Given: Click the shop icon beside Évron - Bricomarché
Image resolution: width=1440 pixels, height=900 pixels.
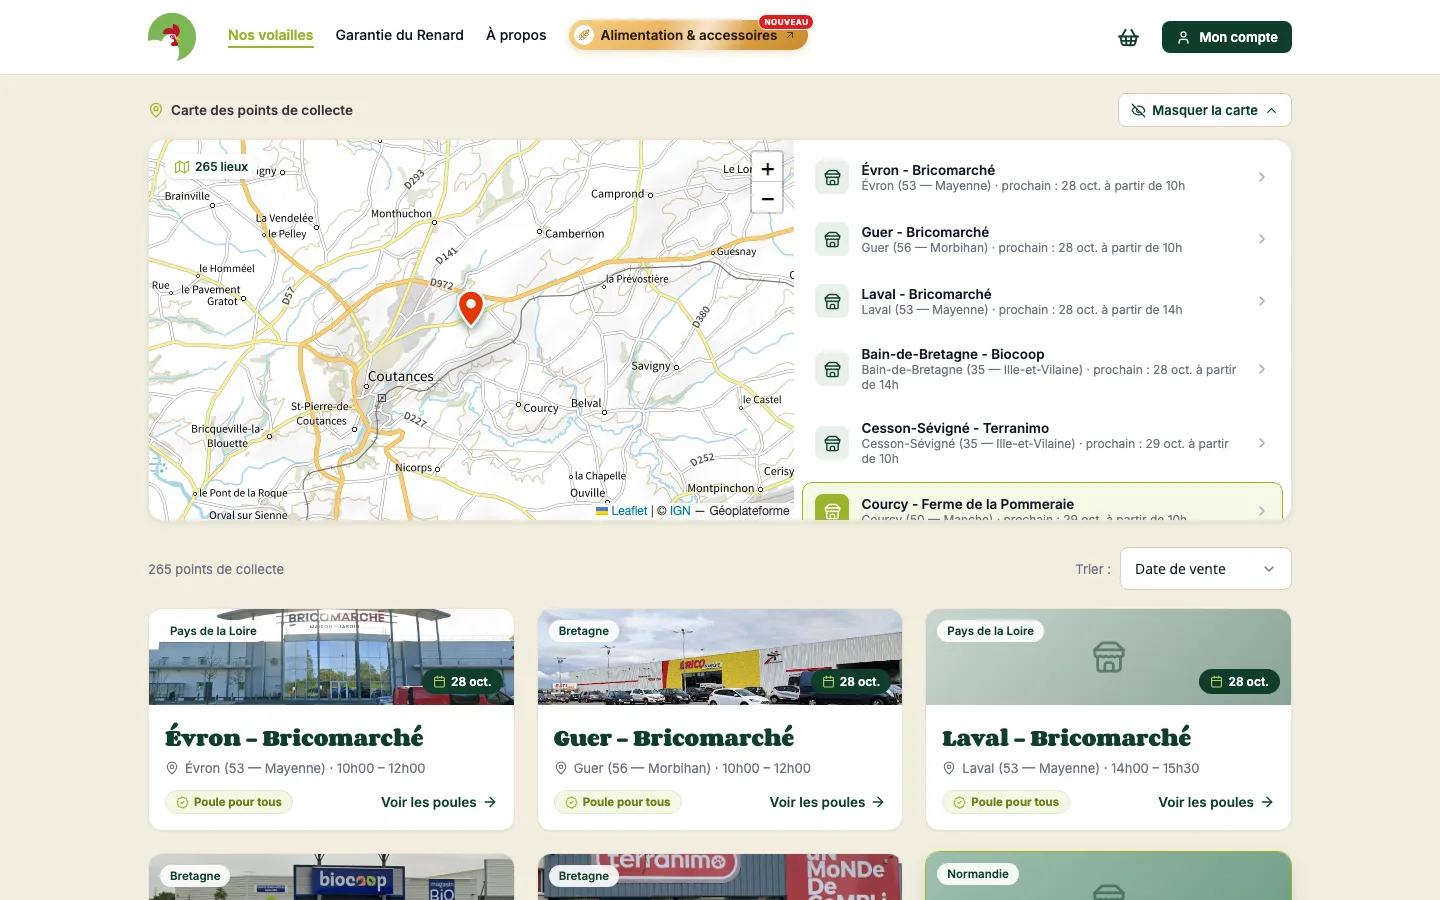Looking at the screenshot, I should coord(832,177).
